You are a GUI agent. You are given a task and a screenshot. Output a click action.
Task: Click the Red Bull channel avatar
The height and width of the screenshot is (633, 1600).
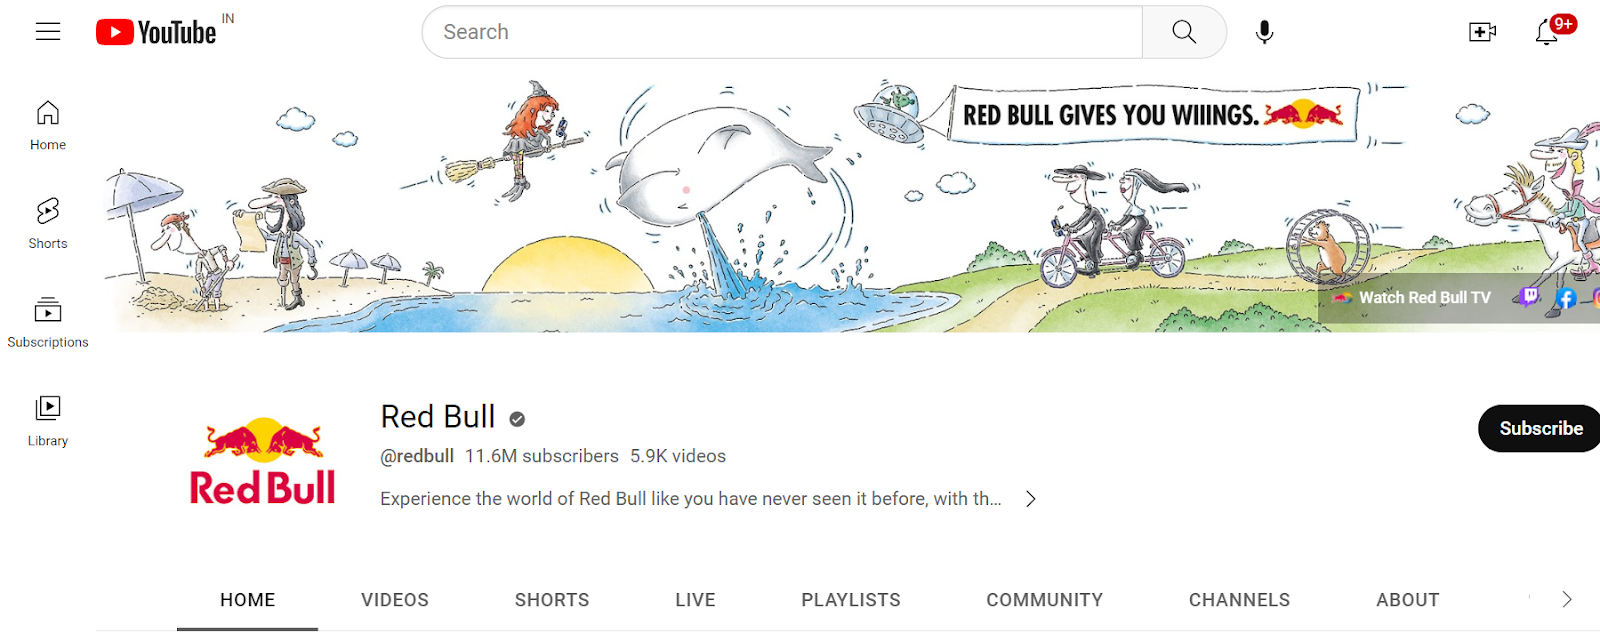pos(263,461)
